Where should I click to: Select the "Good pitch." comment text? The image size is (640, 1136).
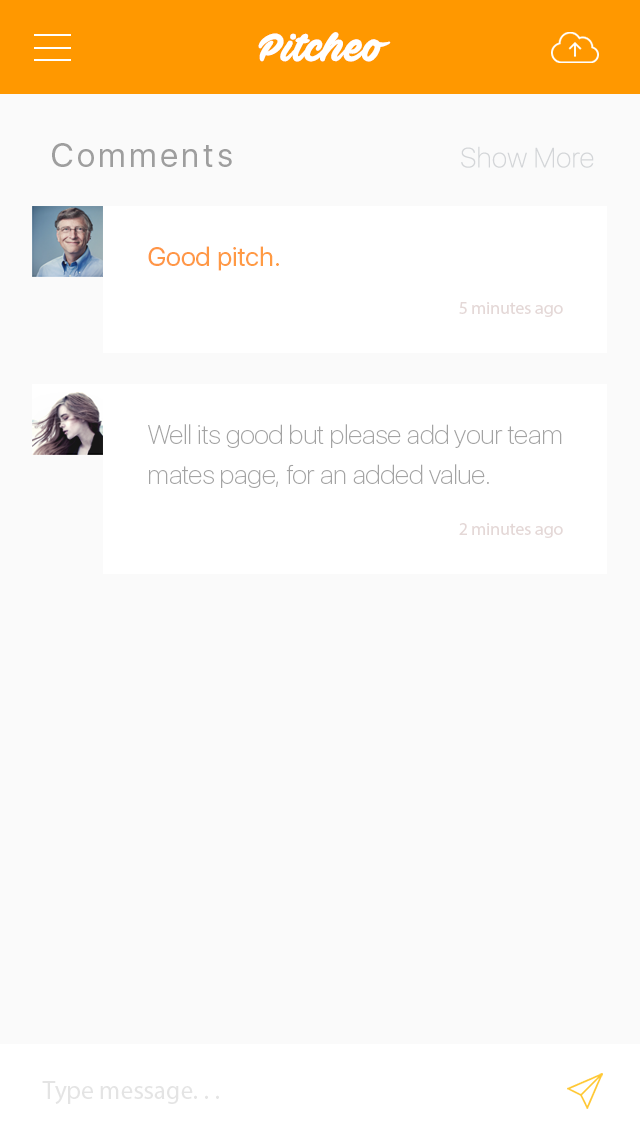click(x=214, y=257)
